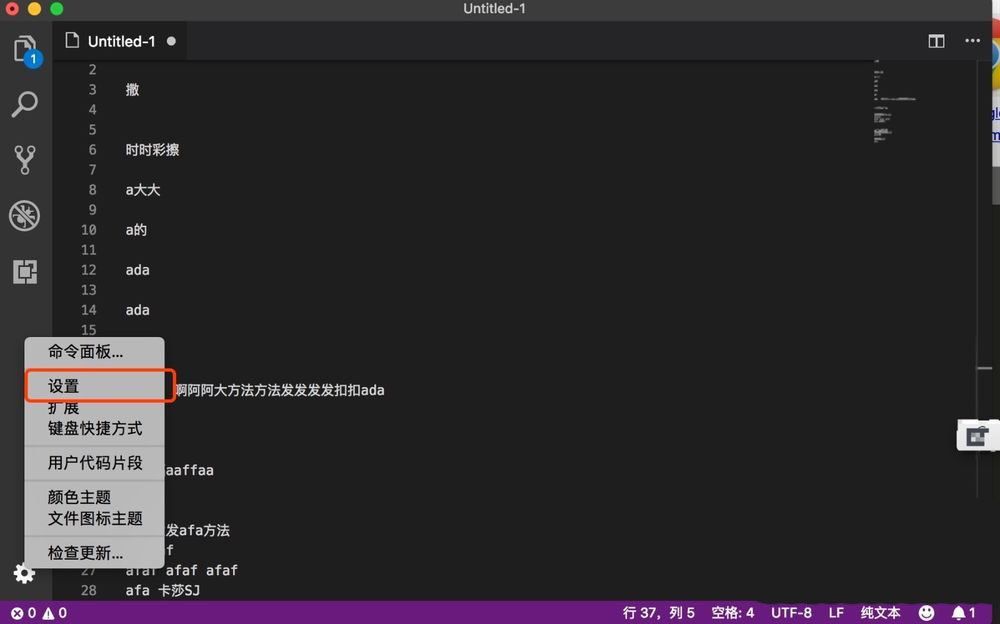The width and height of the screenshot is (1000, 624).
Task: Open the Explorer view in the activity bar
Action: 24,47
